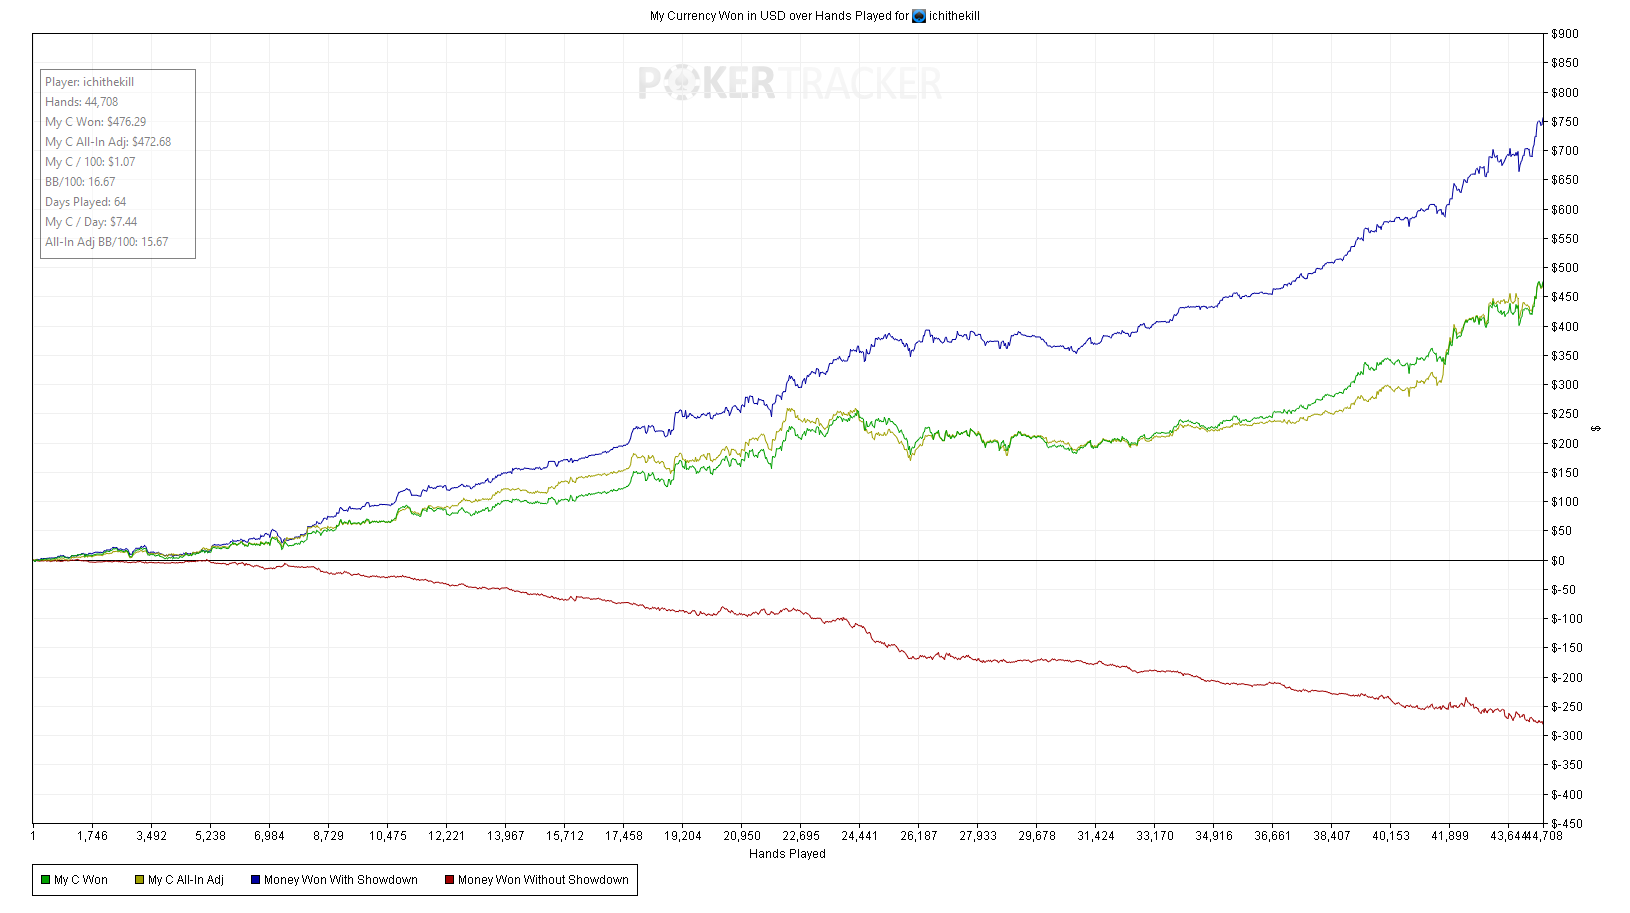Click the player icon beside ichithekill in title
1630x913 pixels.
pyautogui.click(x=919, y=16)
